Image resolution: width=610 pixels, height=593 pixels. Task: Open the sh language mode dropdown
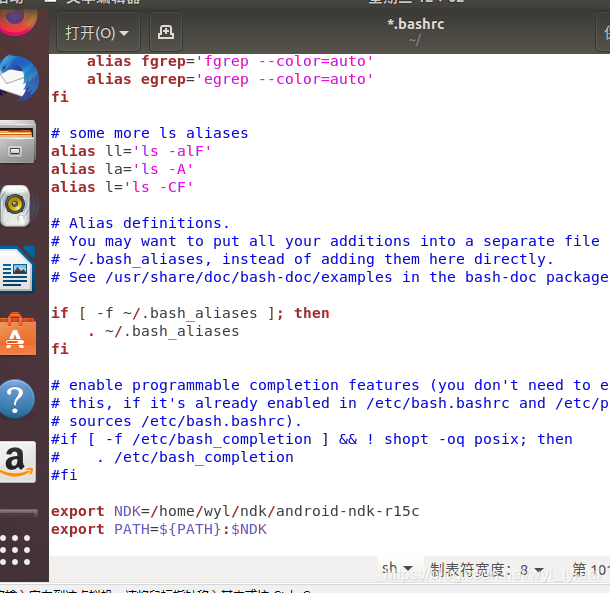tap(397, 569)
